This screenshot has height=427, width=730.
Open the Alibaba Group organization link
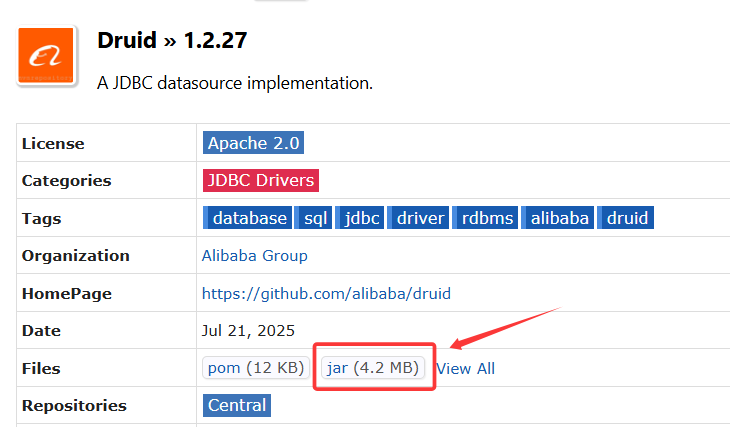(255, 256)
